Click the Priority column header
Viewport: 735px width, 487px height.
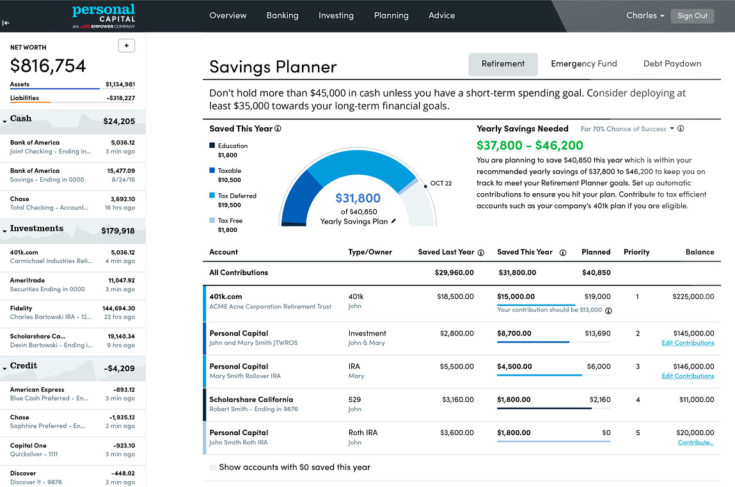(x=637, y=252)
